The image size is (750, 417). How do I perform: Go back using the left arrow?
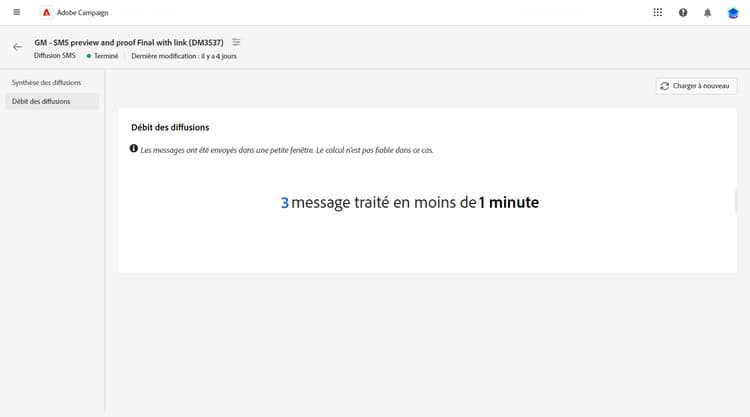[x=18, y=47]
